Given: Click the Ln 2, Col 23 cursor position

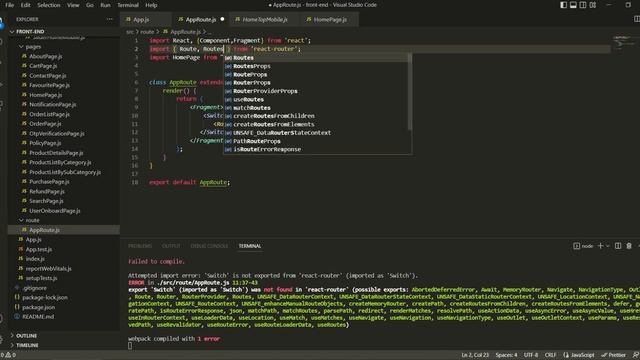Looking at the screenshot, I should coord(475,355).
